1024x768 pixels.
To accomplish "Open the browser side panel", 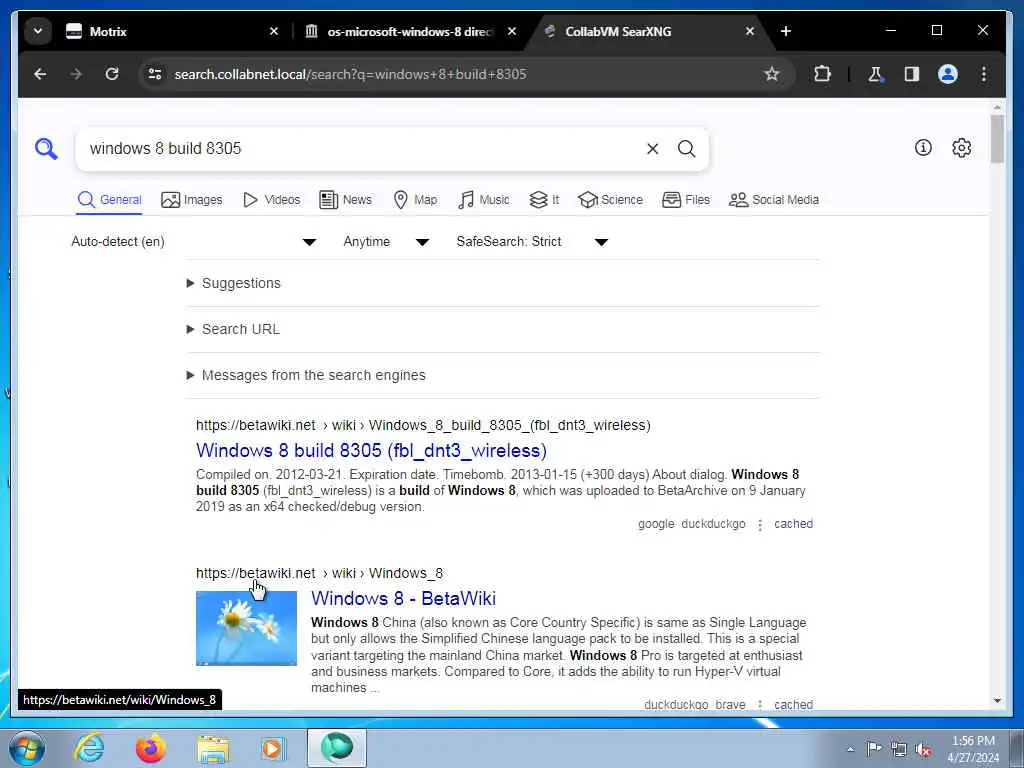I will click(x=912, y=74).
